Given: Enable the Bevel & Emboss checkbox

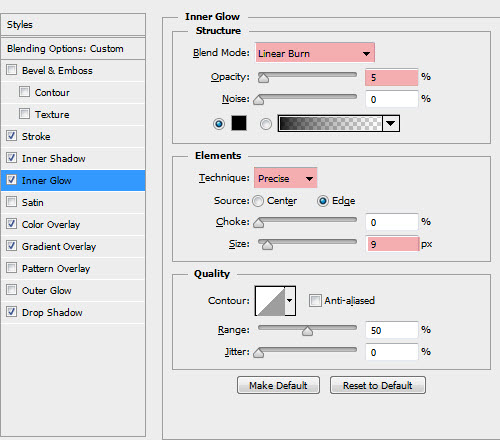Looking at the screenshot, I should coord(12,70).
